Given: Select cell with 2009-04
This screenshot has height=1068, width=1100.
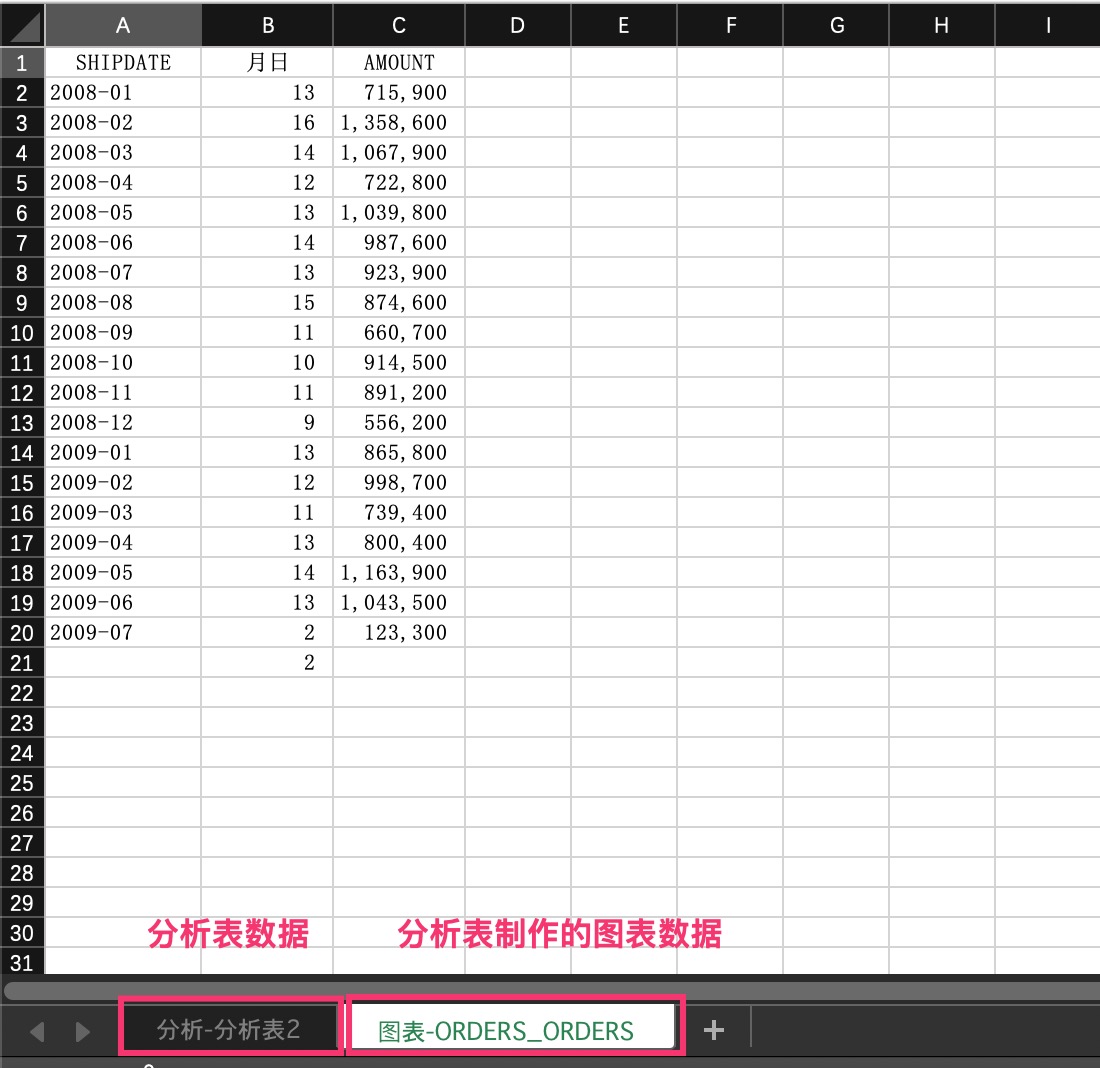Looking at the screenshot, I should coord(123,542).
